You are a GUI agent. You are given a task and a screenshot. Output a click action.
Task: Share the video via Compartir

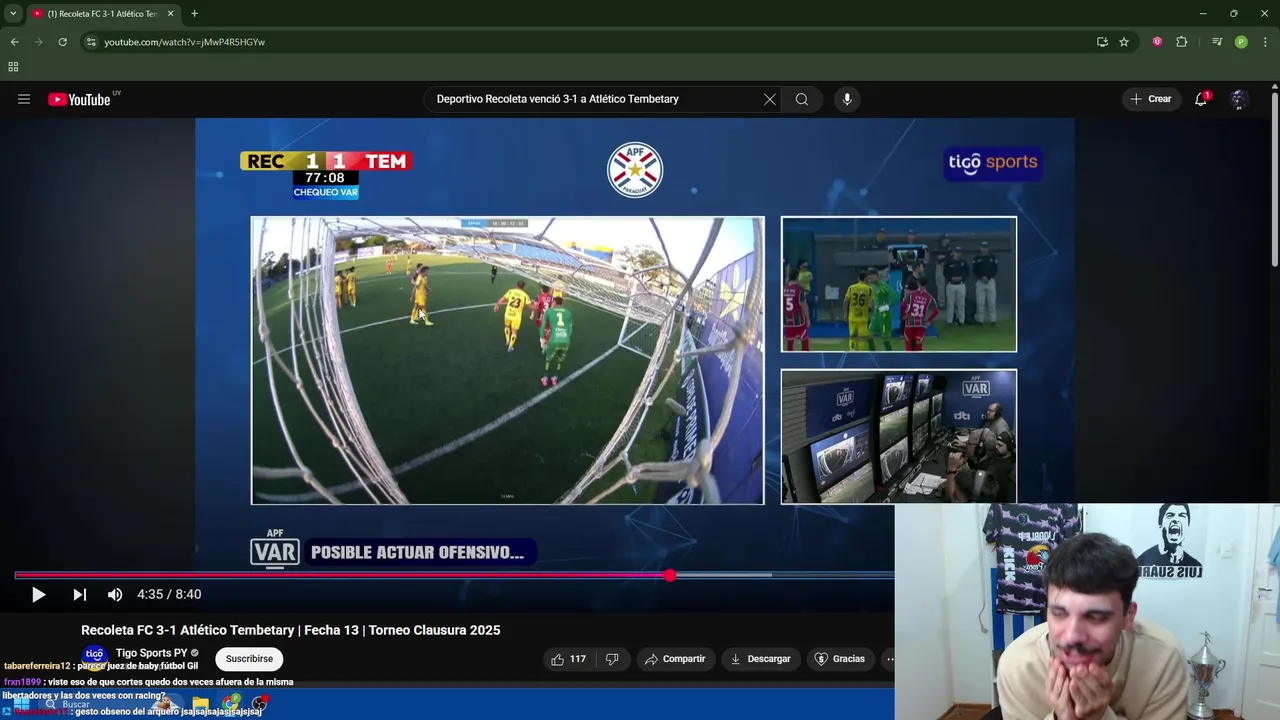(675, 659)
